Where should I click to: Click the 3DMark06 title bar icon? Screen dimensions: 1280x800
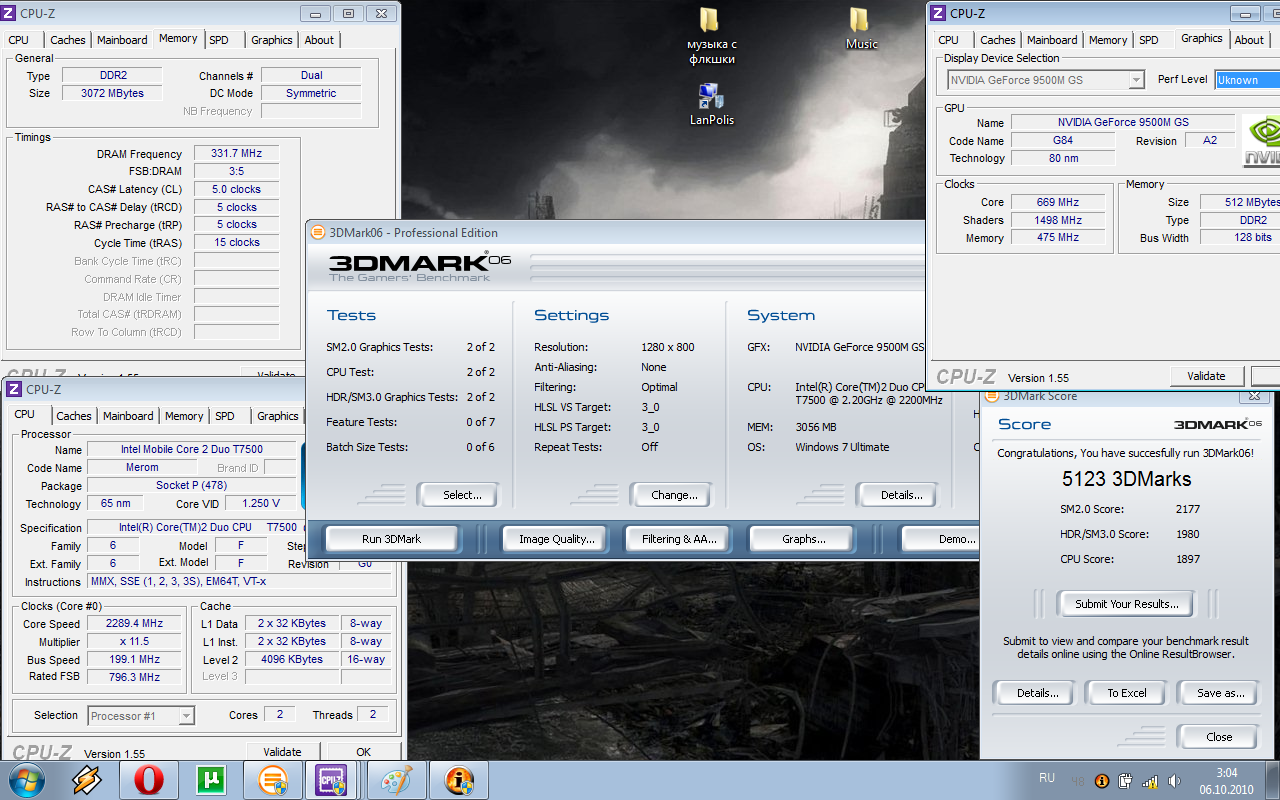point(318,232)
